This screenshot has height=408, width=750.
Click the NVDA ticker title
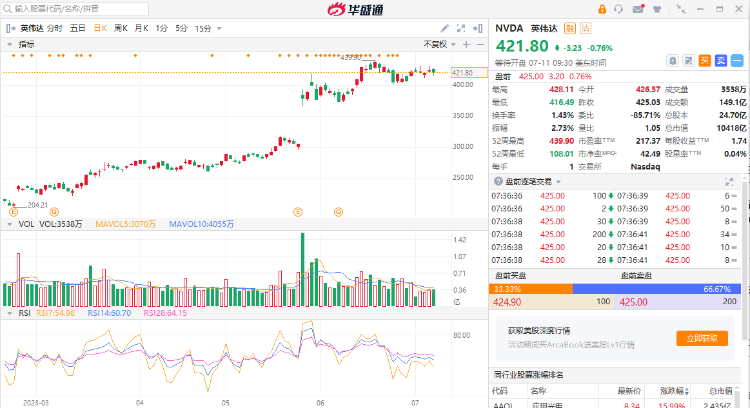tap(509, 28)
